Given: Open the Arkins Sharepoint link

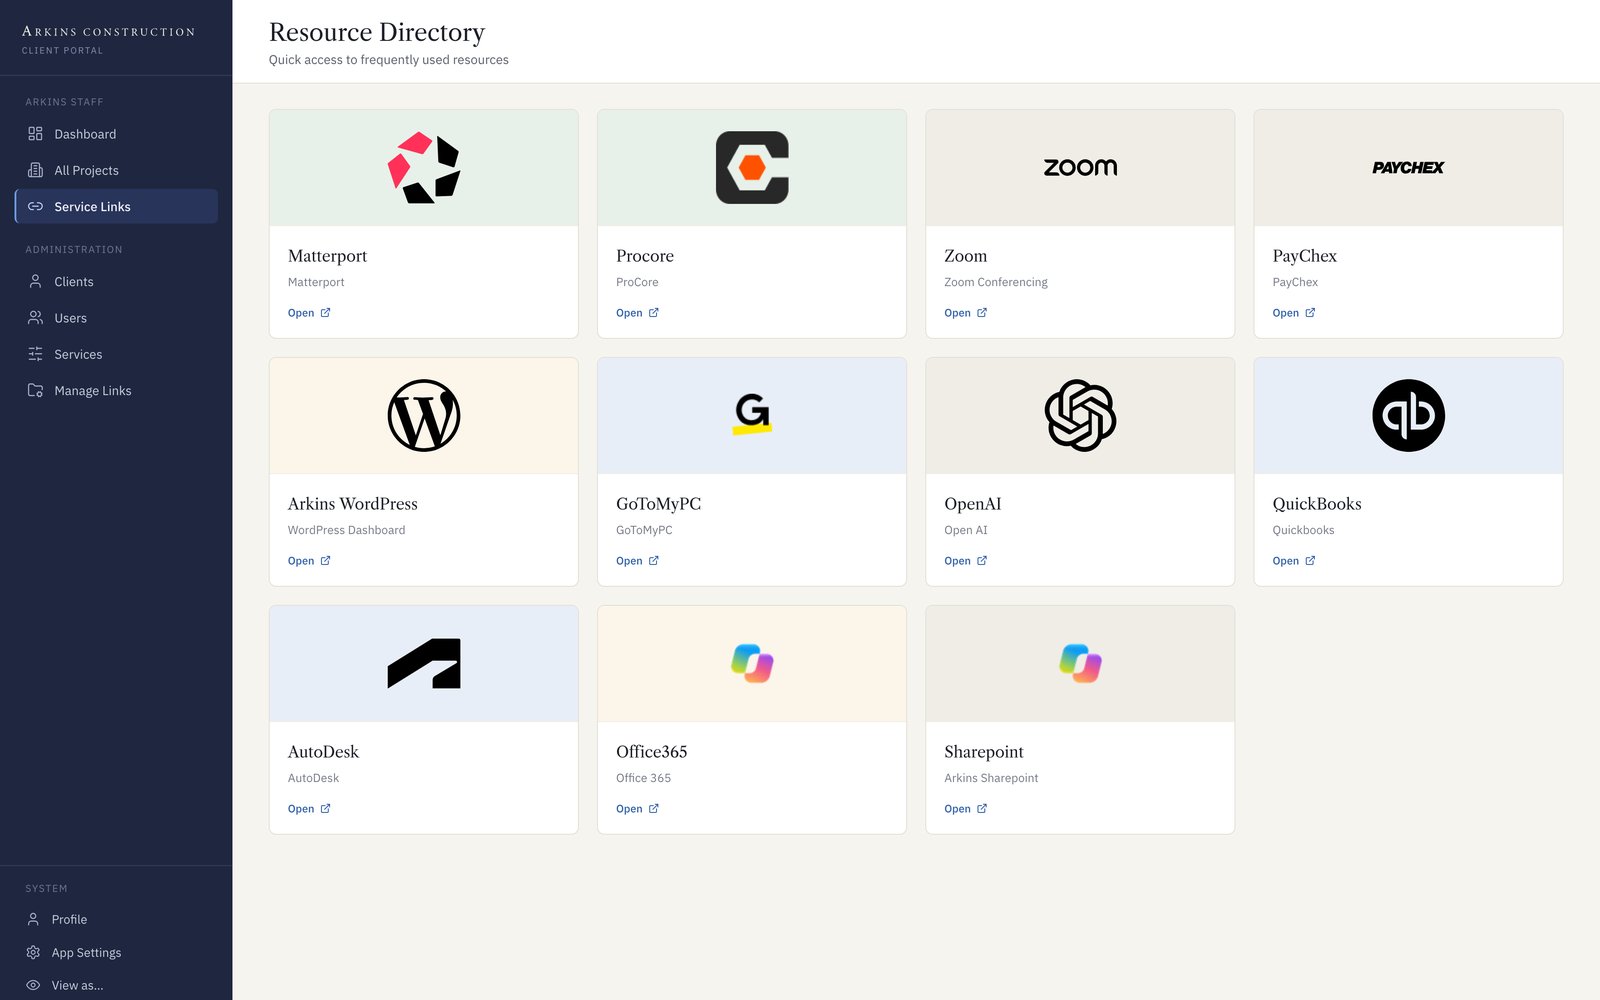Looking at the screenshot, I should point(965,809).
